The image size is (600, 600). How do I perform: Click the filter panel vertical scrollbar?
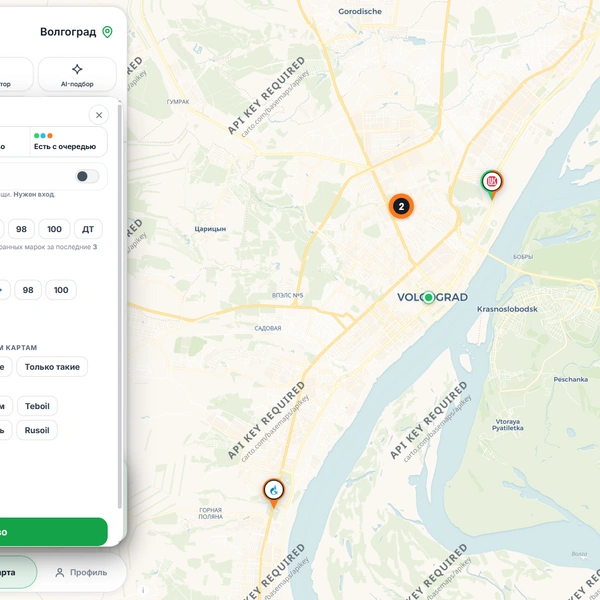120,306
